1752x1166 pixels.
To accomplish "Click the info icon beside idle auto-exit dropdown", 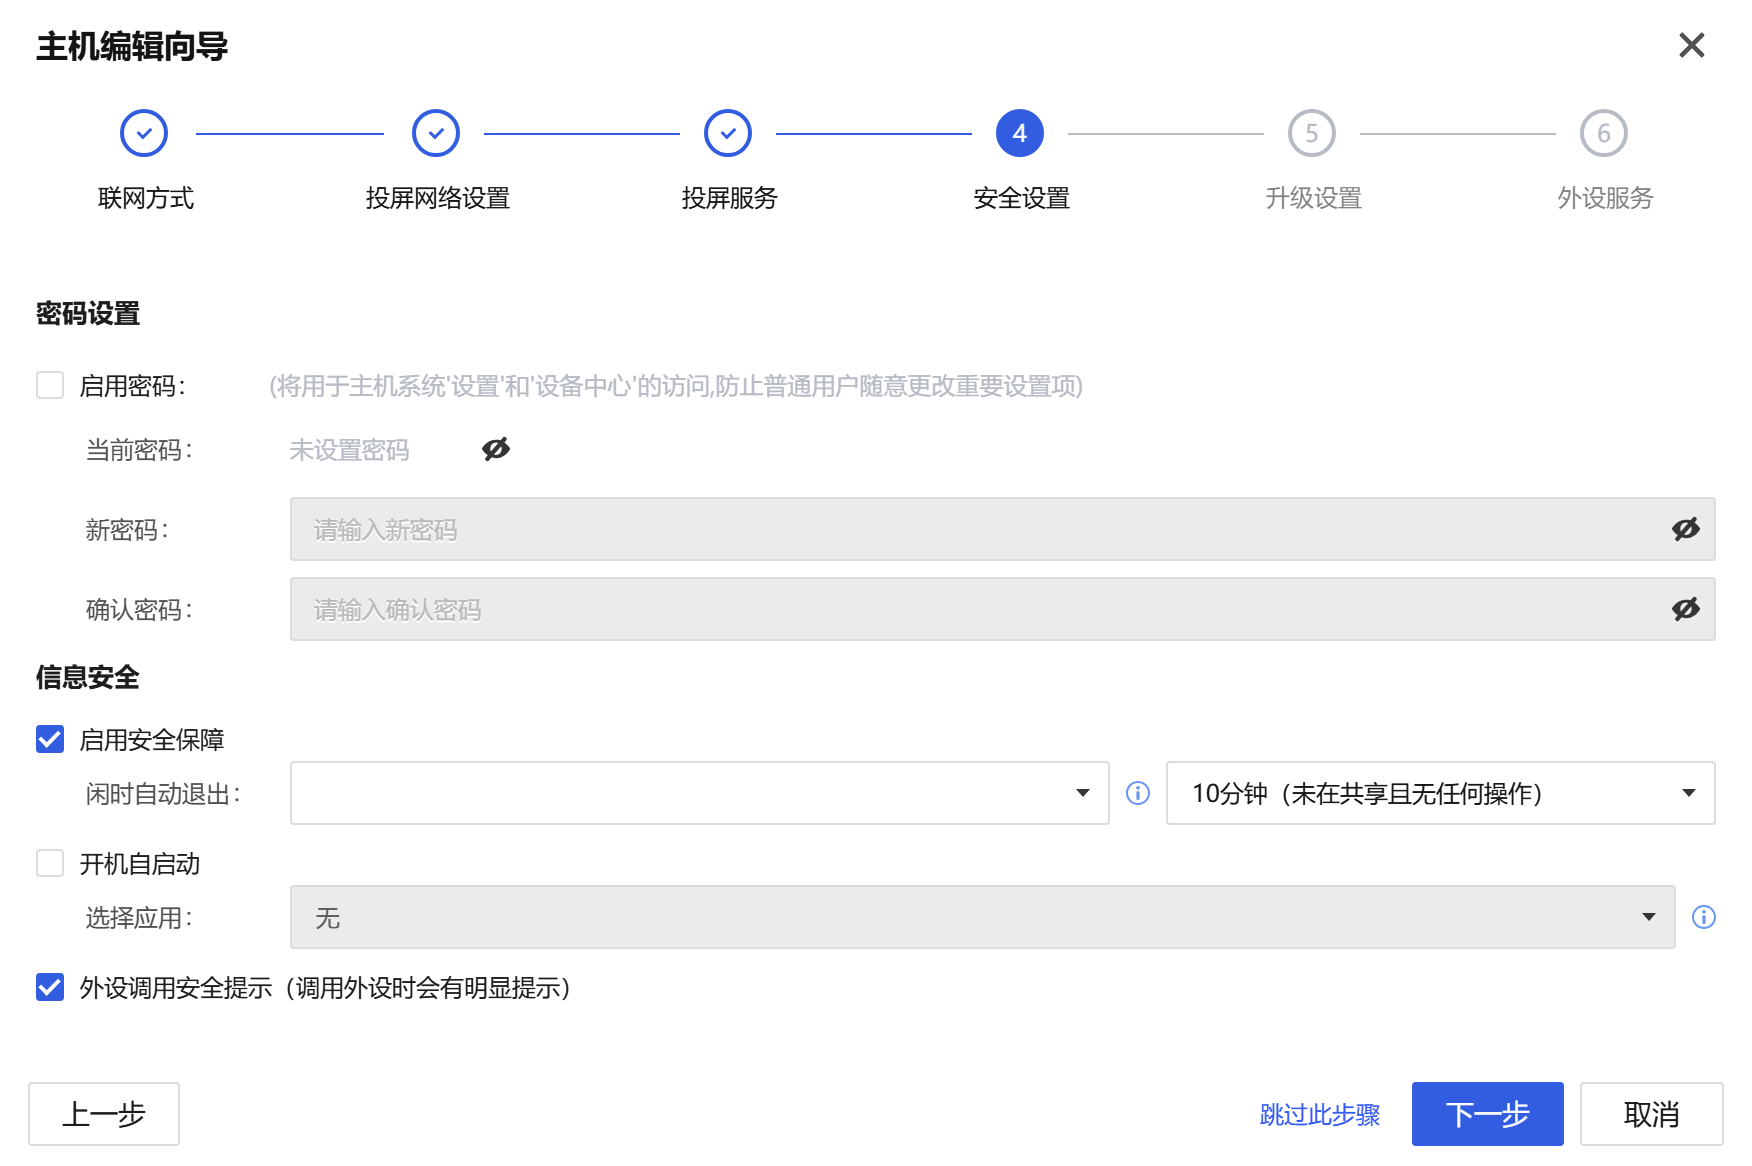I will coord(1137,793).
